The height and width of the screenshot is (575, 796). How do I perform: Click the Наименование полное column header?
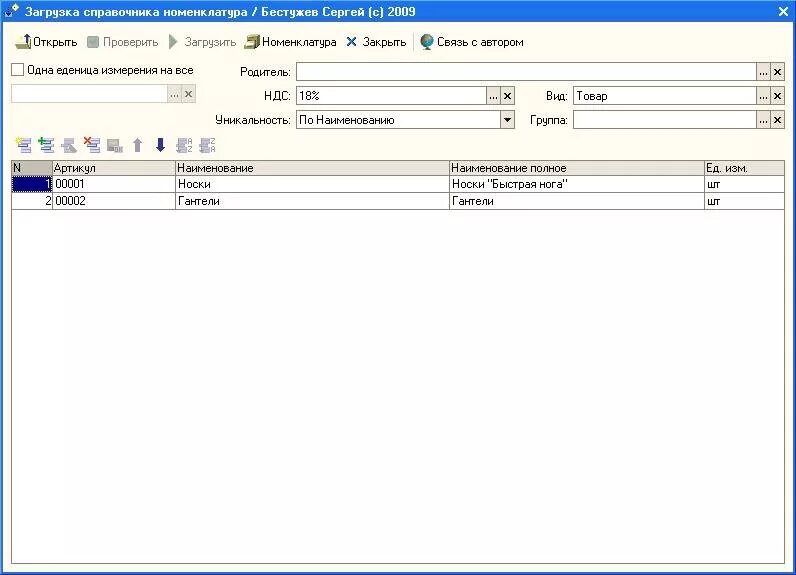pos(577,168)
